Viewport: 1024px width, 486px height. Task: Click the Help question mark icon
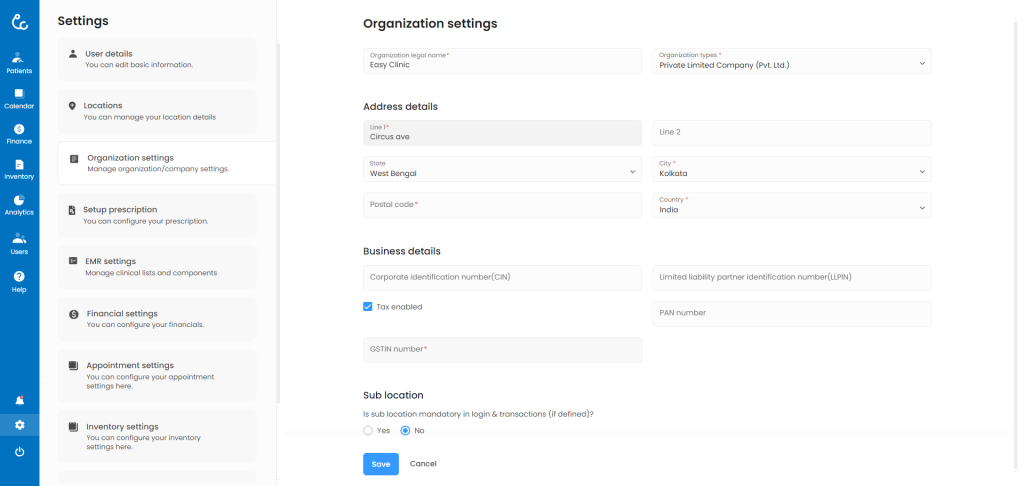pyautogui.click(x=19, y=281)
